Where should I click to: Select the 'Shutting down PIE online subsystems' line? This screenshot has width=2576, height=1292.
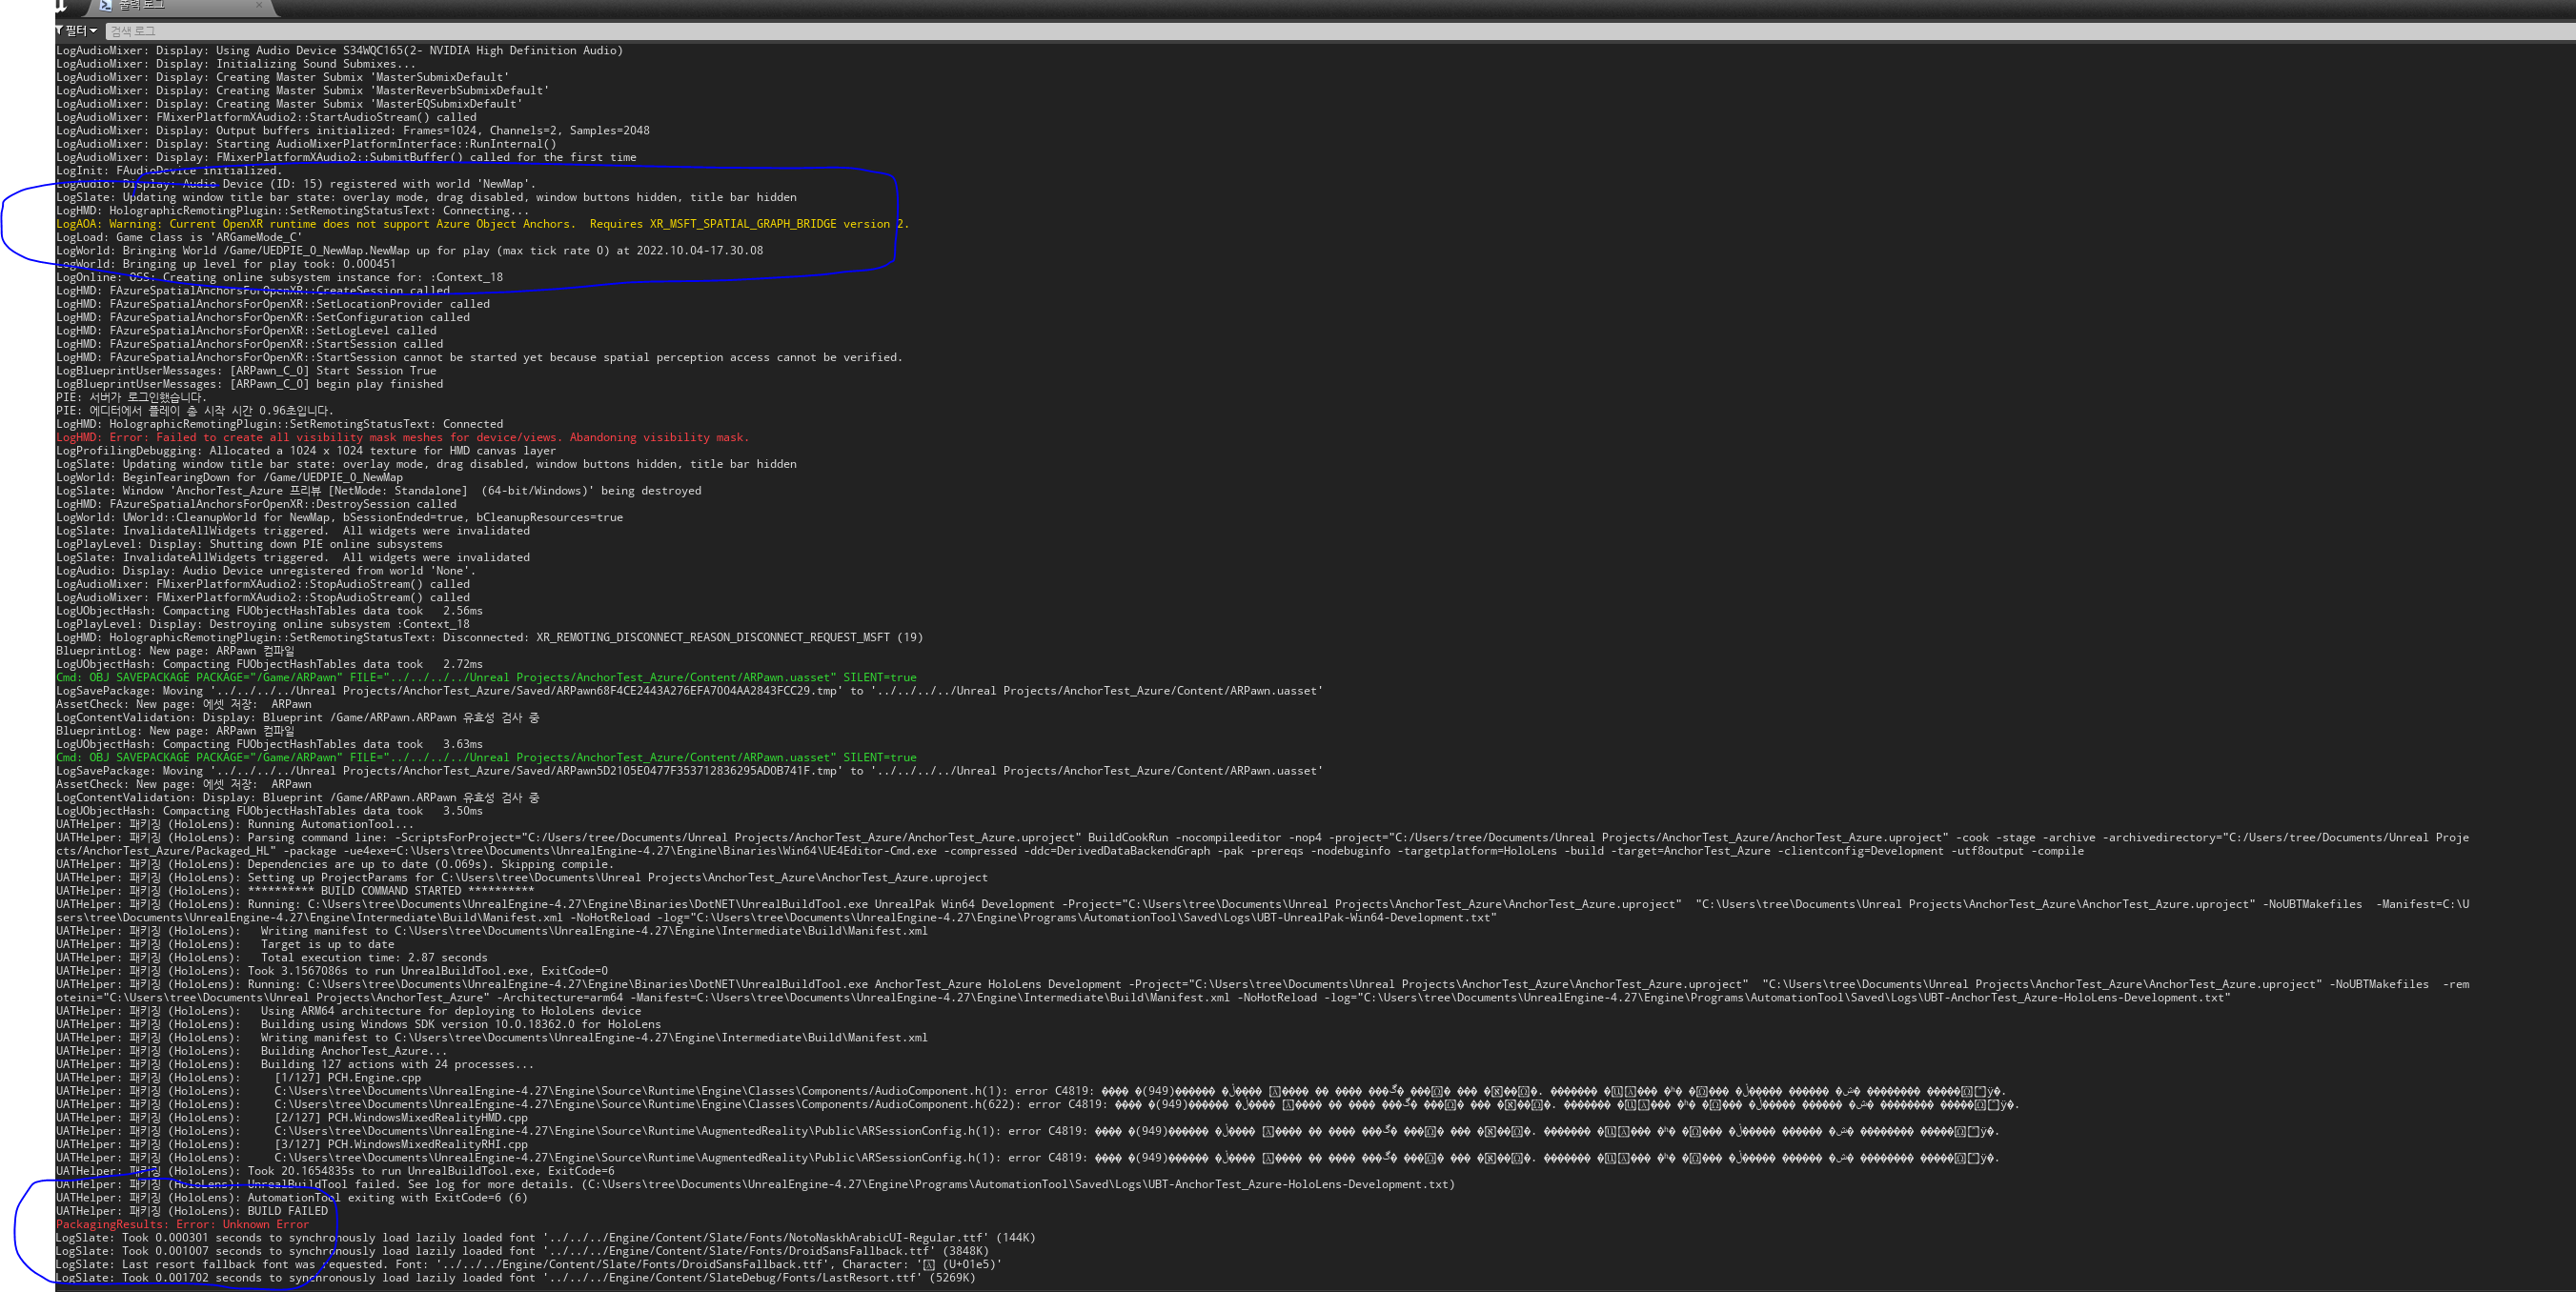(x=249, y=544)
